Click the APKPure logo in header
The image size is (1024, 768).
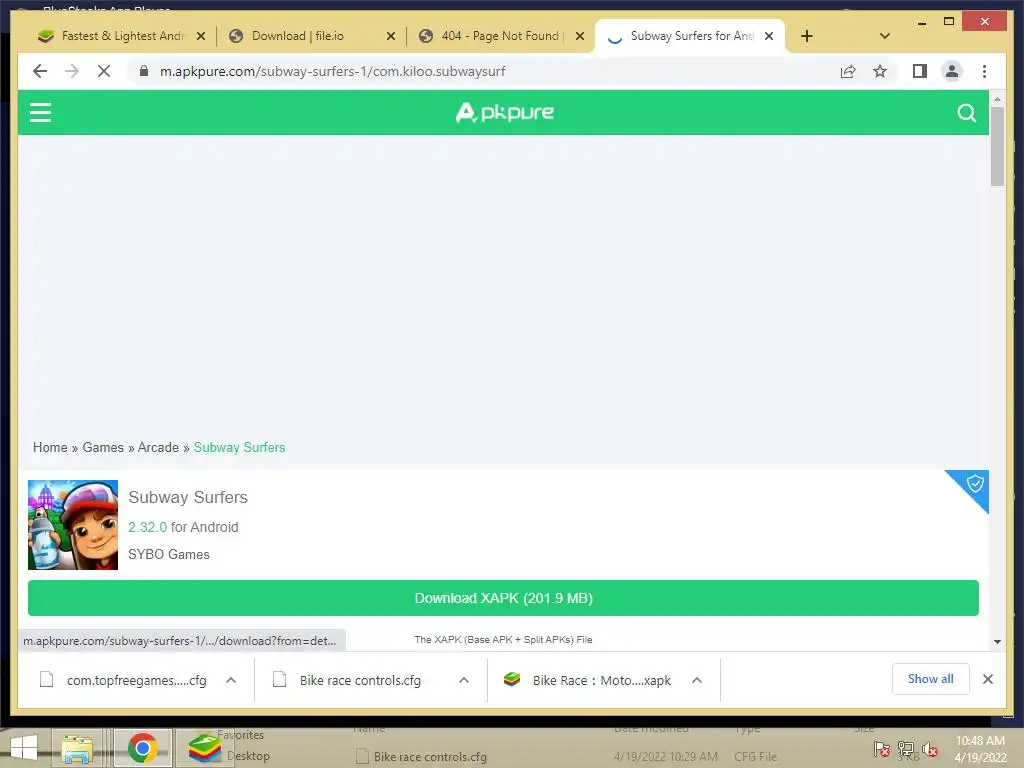[x=504, y=112]
